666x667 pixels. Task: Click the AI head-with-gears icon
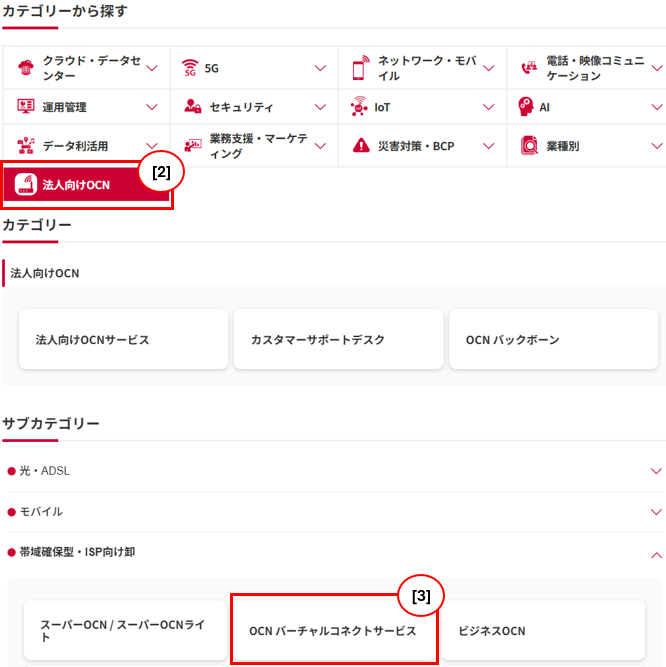(x=526, y=106)
